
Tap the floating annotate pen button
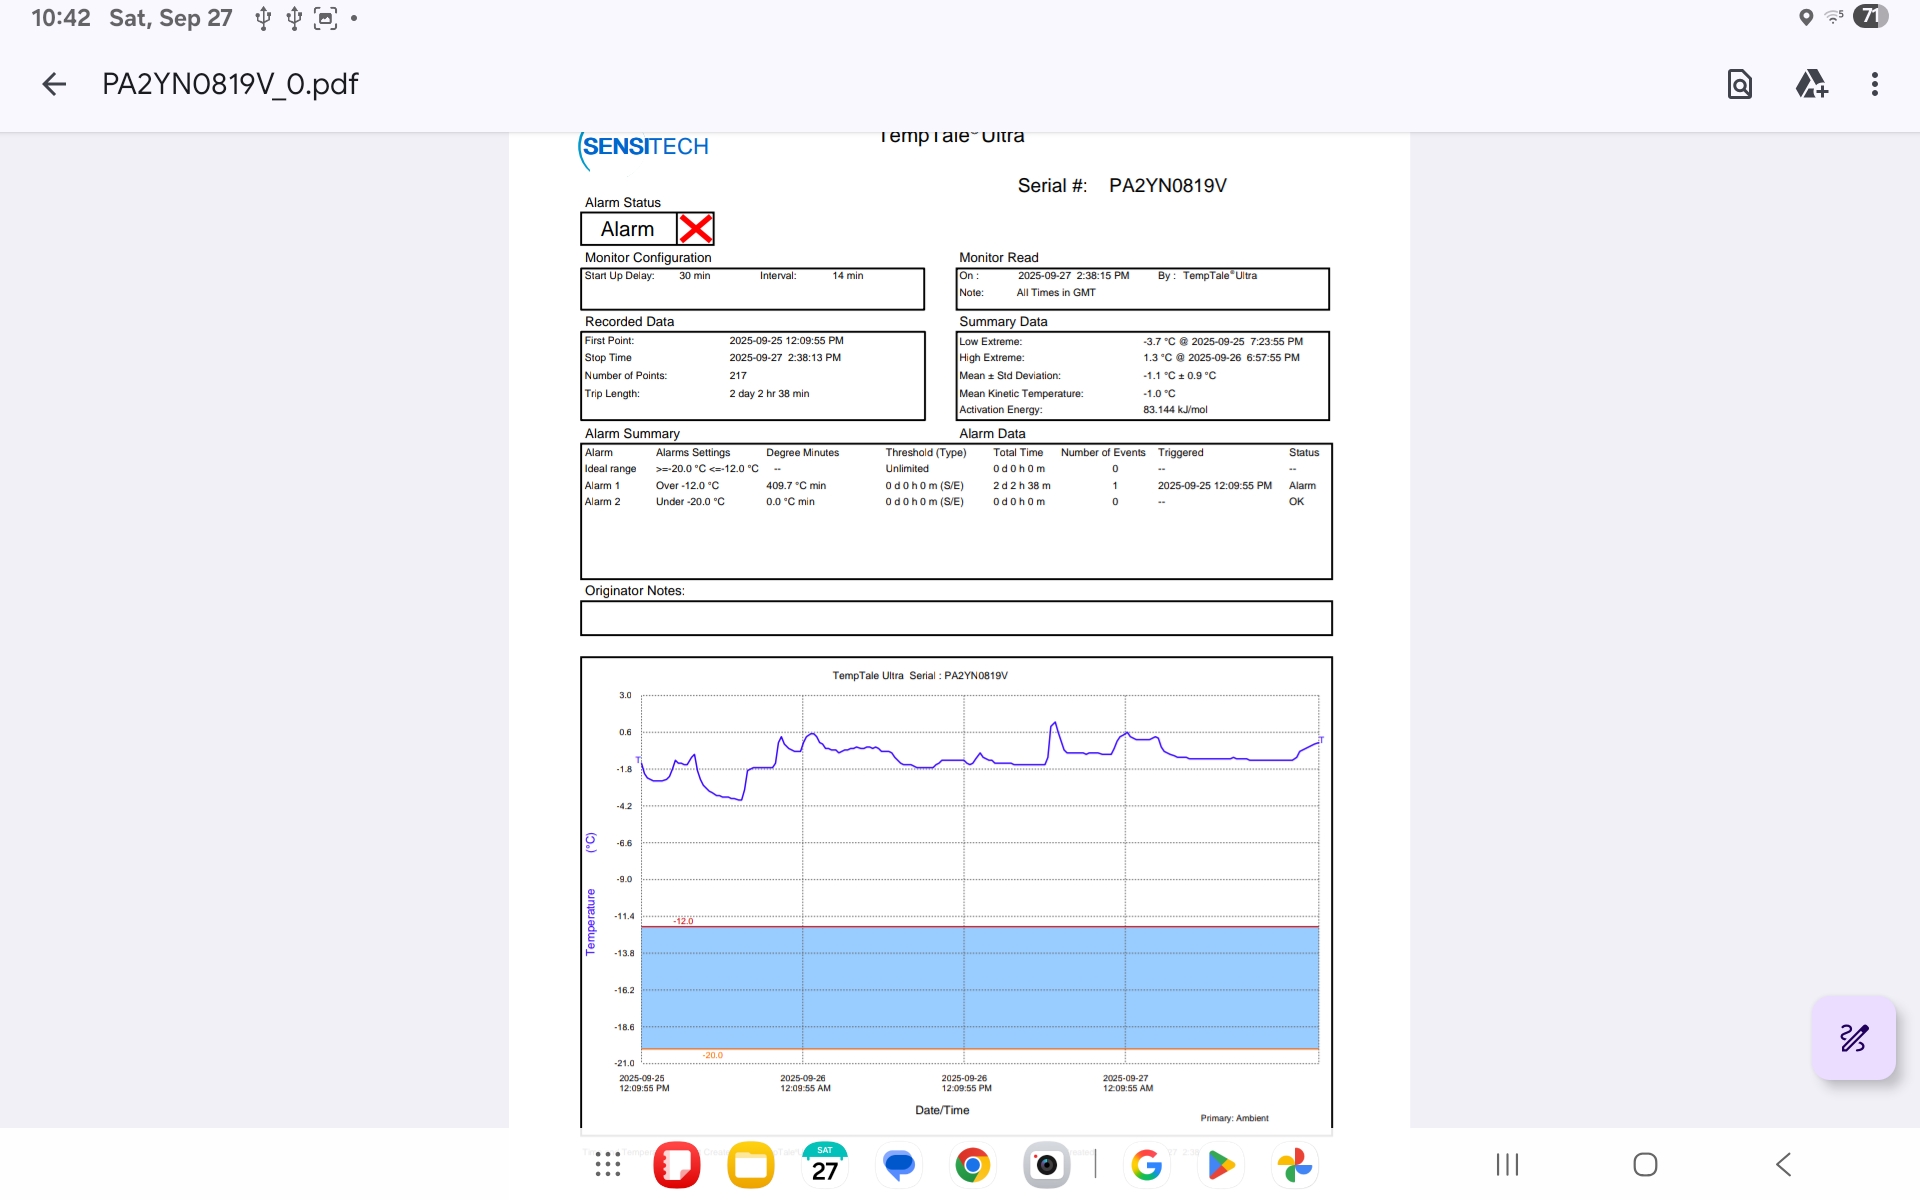point(1853,1037)
